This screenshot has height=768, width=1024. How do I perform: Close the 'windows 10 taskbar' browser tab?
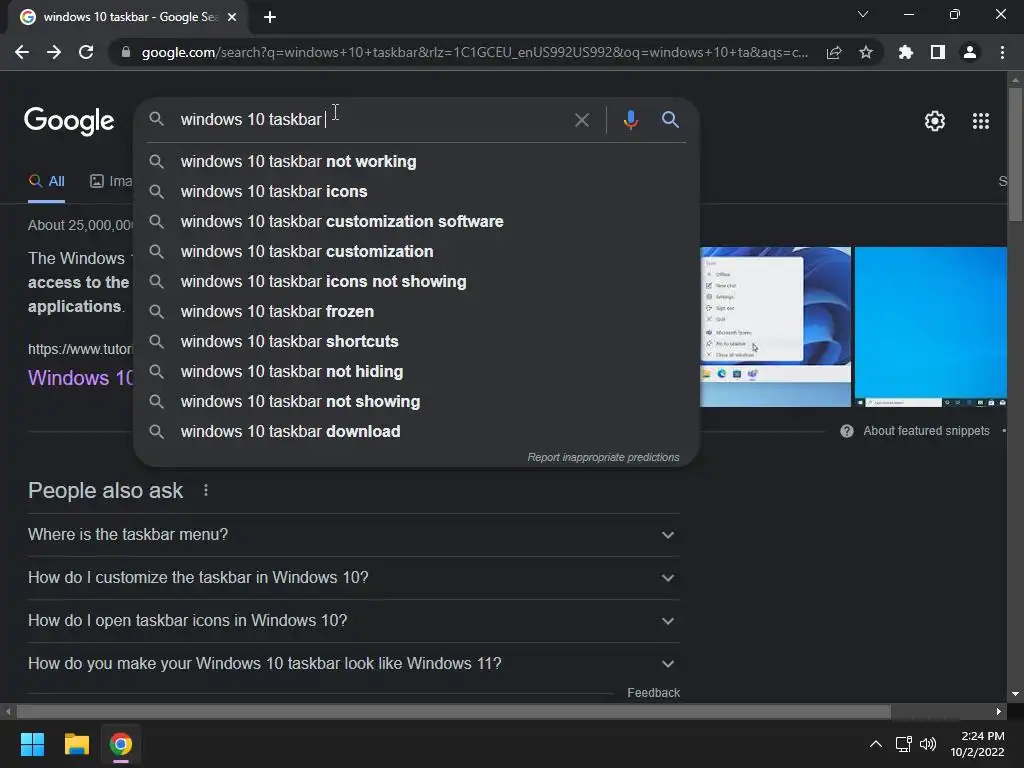(x=232, y=17)
